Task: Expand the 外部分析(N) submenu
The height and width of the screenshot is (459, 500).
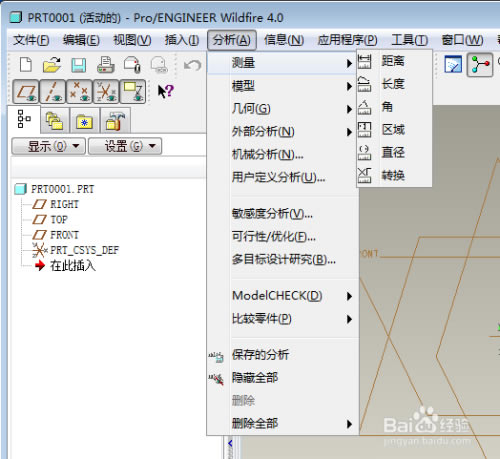Action: (x=282, y=132)
